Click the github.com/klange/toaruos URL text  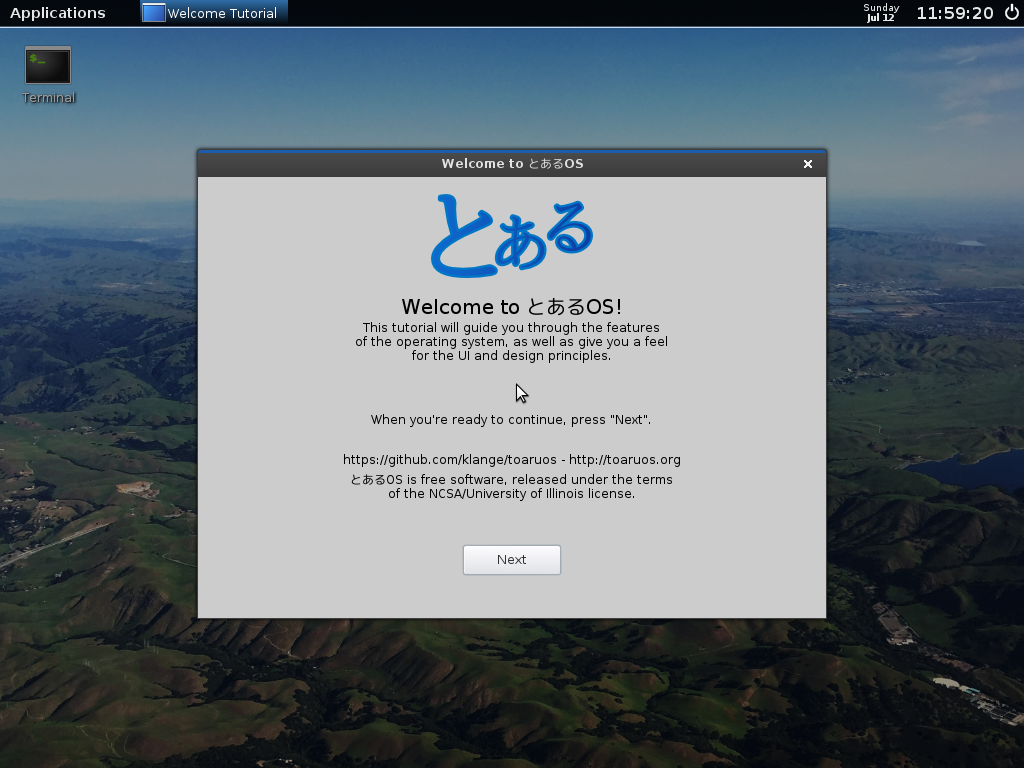450,460
